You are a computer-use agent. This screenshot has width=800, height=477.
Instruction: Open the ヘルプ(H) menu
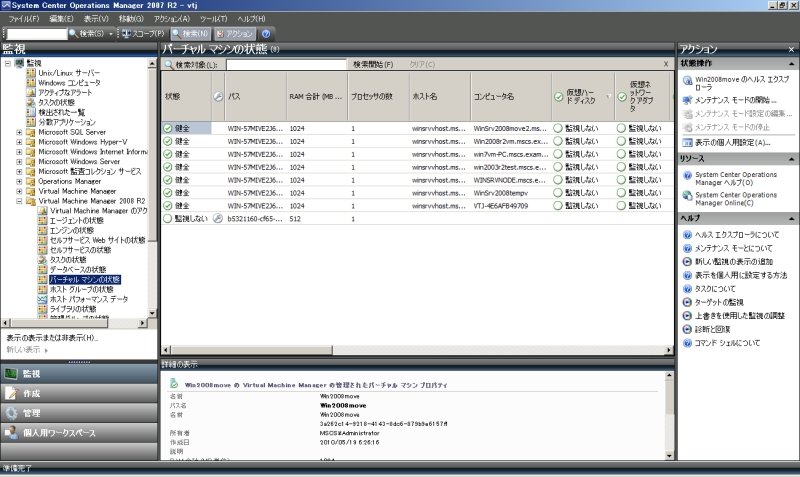pos(251,18)
